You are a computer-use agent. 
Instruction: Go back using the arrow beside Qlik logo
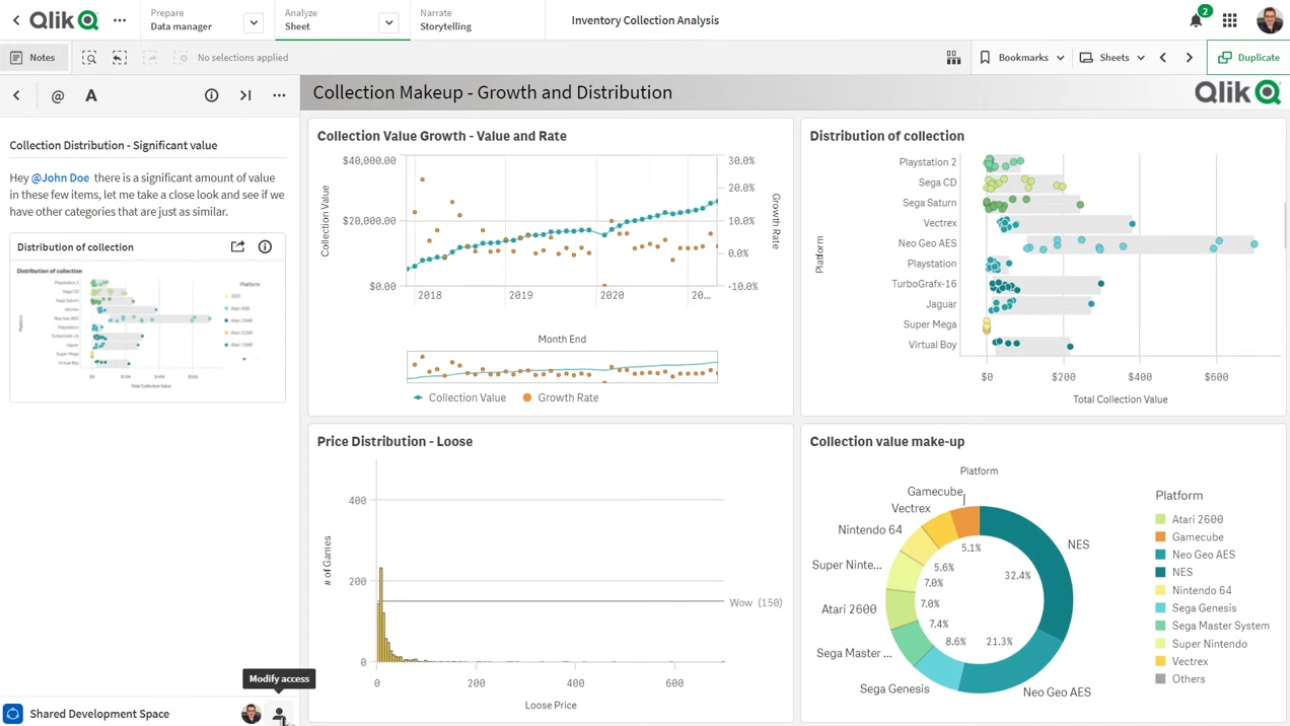click(16, 20)
